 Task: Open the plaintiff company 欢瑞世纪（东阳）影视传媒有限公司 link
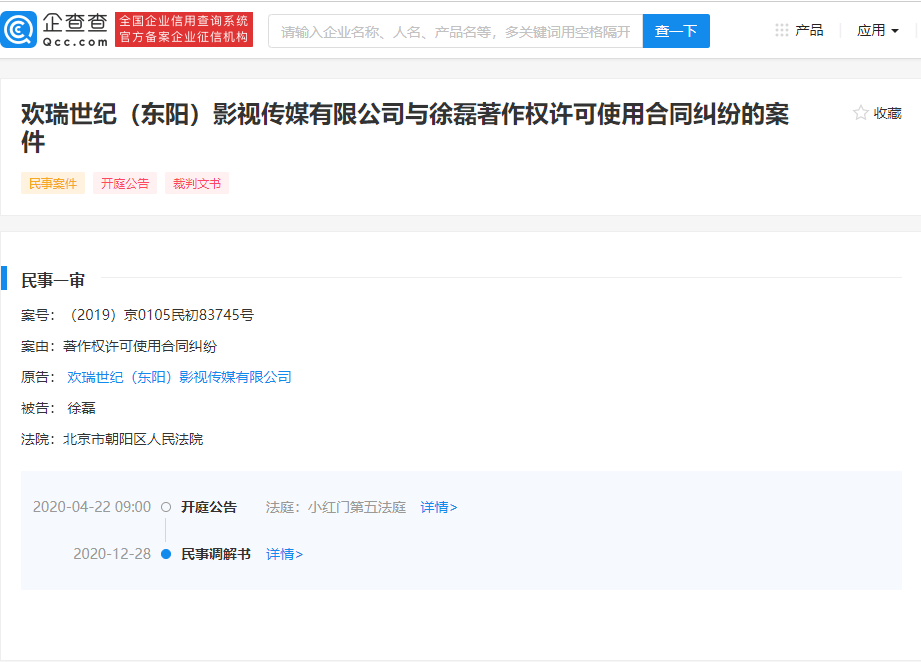(x=178, y=377)
